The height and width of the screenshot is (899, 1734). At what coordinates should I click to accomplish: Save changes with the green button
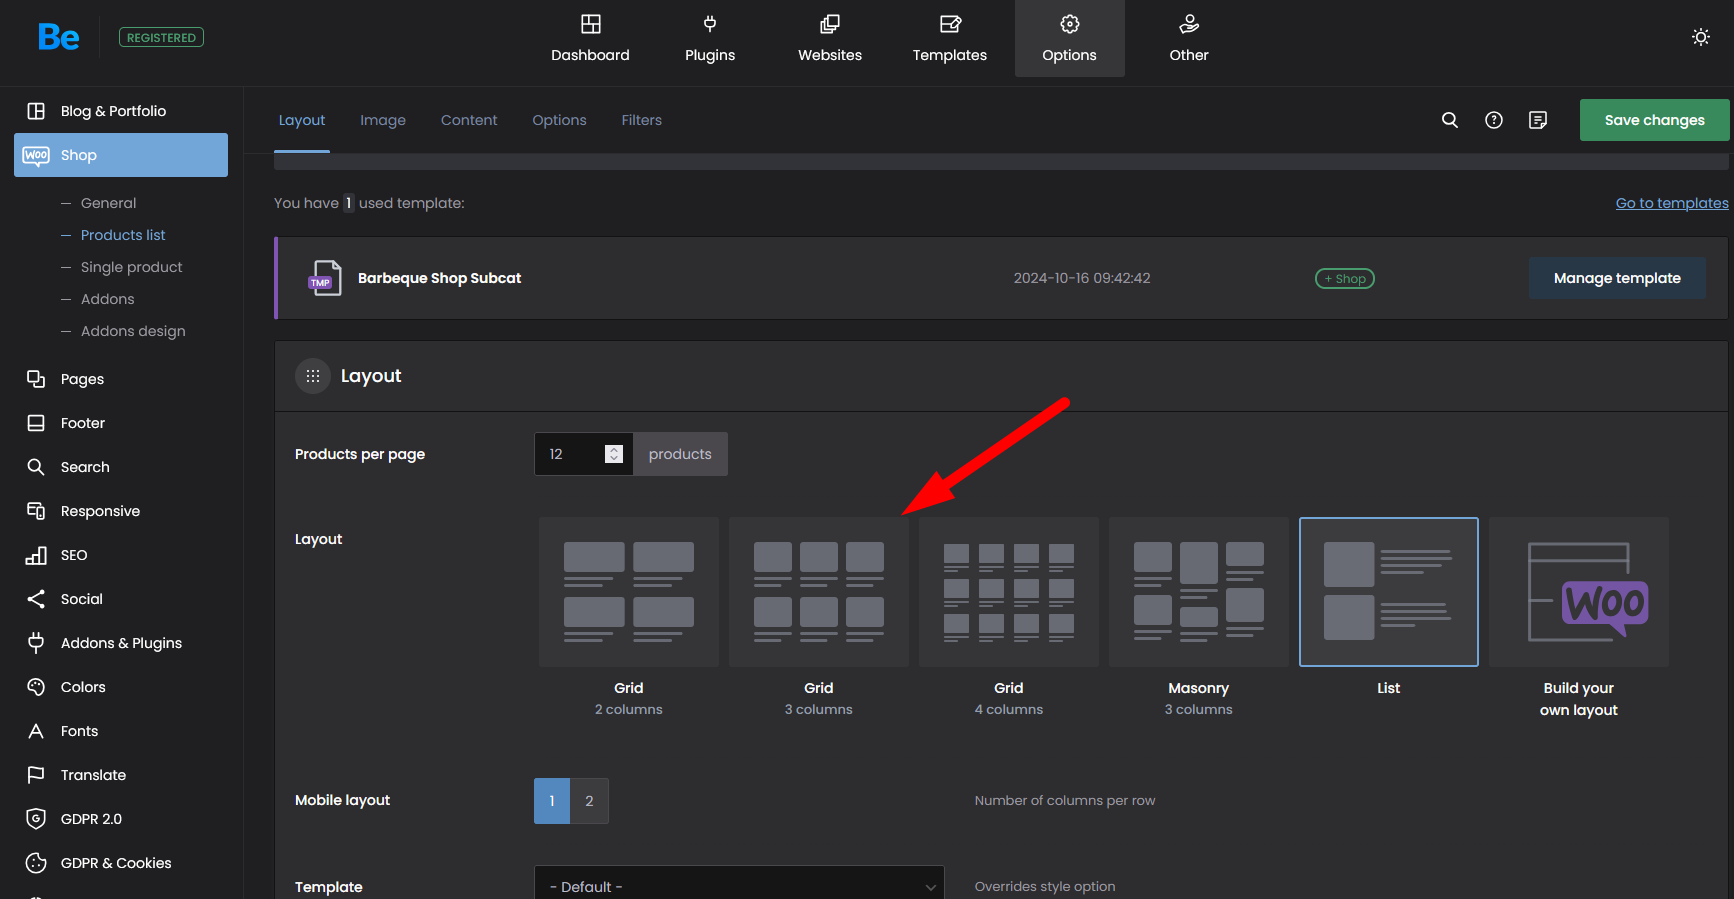click(1654, 120)
